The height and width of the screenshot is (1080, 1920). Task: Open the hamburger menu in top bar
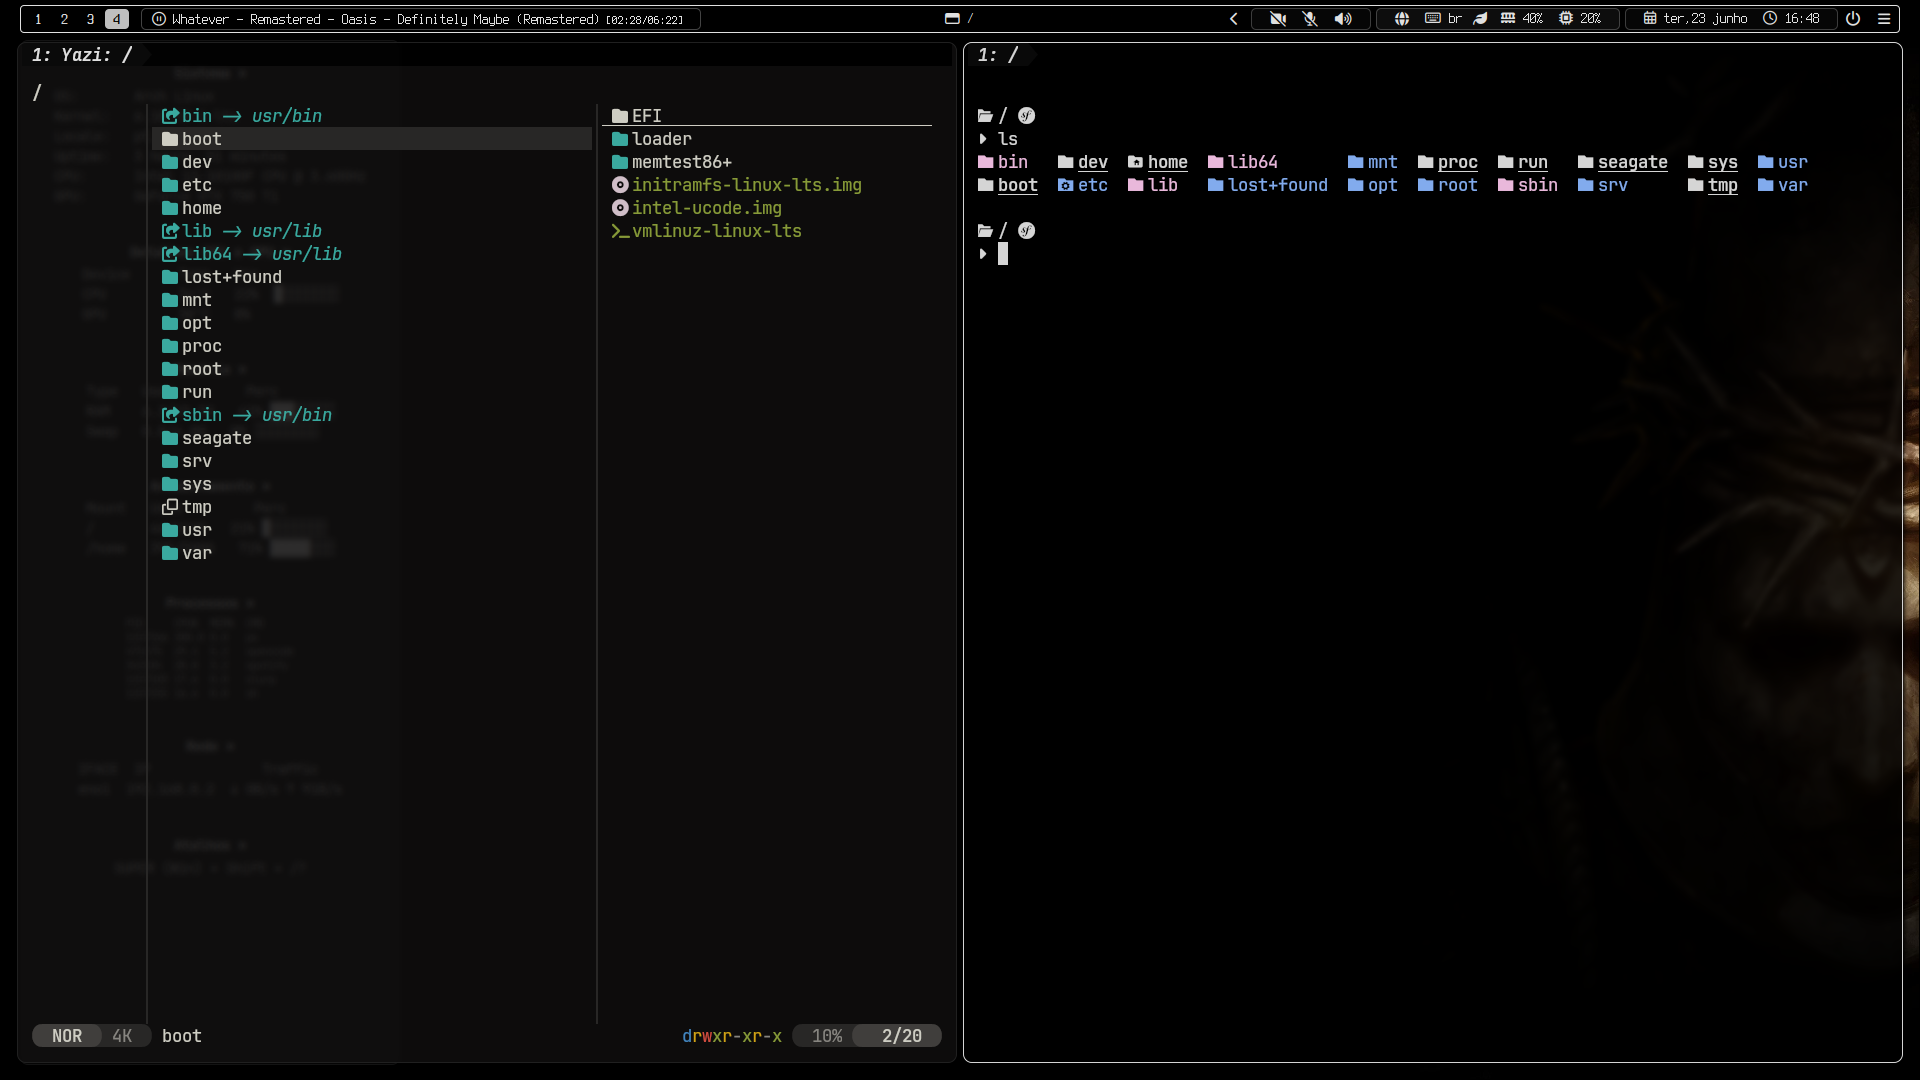click(x=1884, y=19)
